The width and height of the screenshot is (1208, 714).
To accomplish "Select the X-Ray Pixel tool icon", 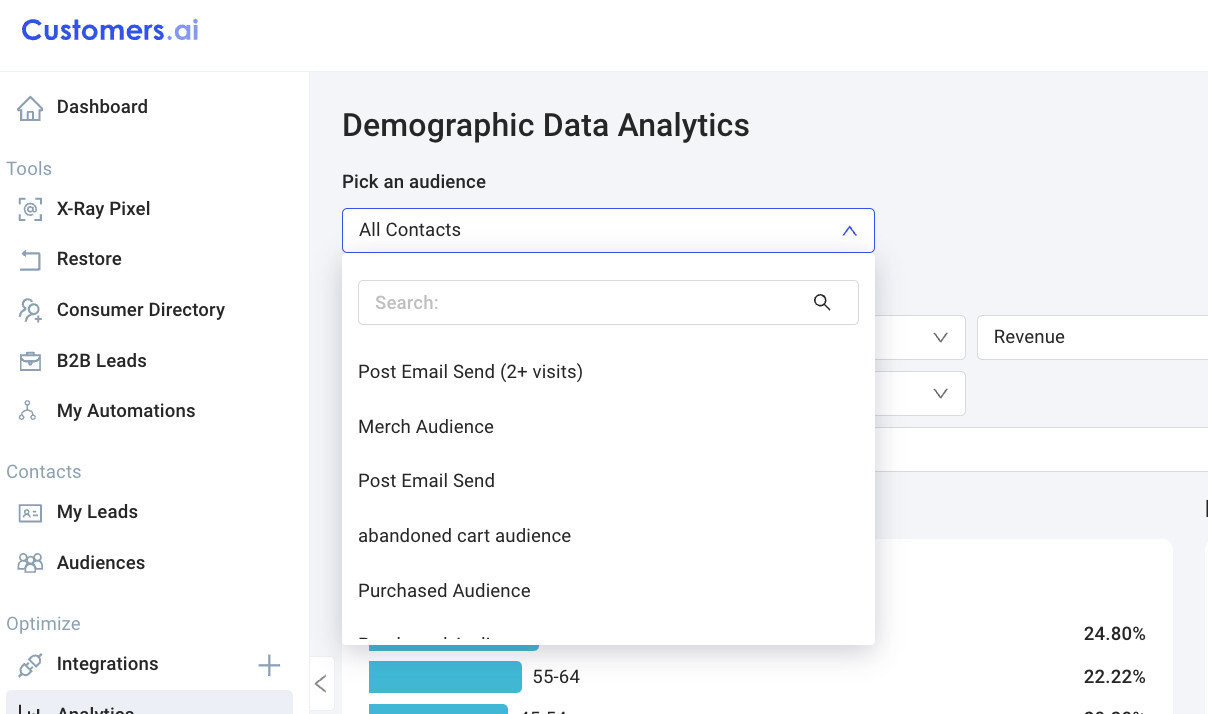I will [30, 208].
